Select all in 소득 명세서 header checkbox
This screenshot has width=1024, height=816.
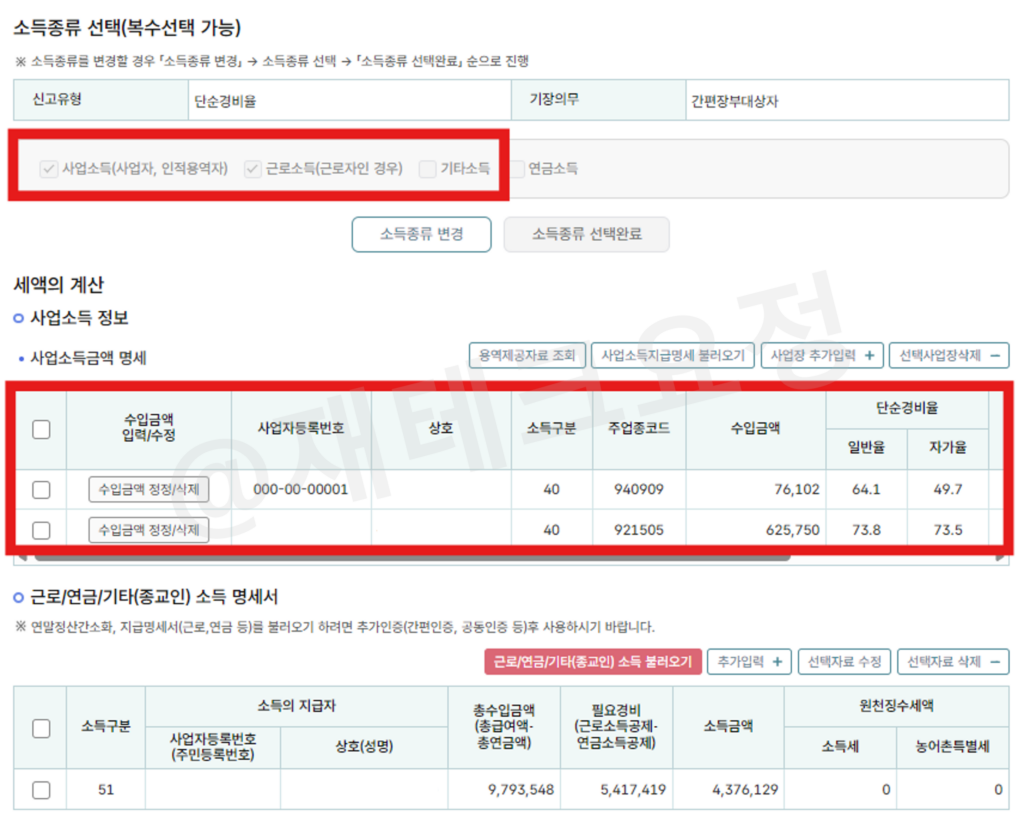[x=41, y=729]
